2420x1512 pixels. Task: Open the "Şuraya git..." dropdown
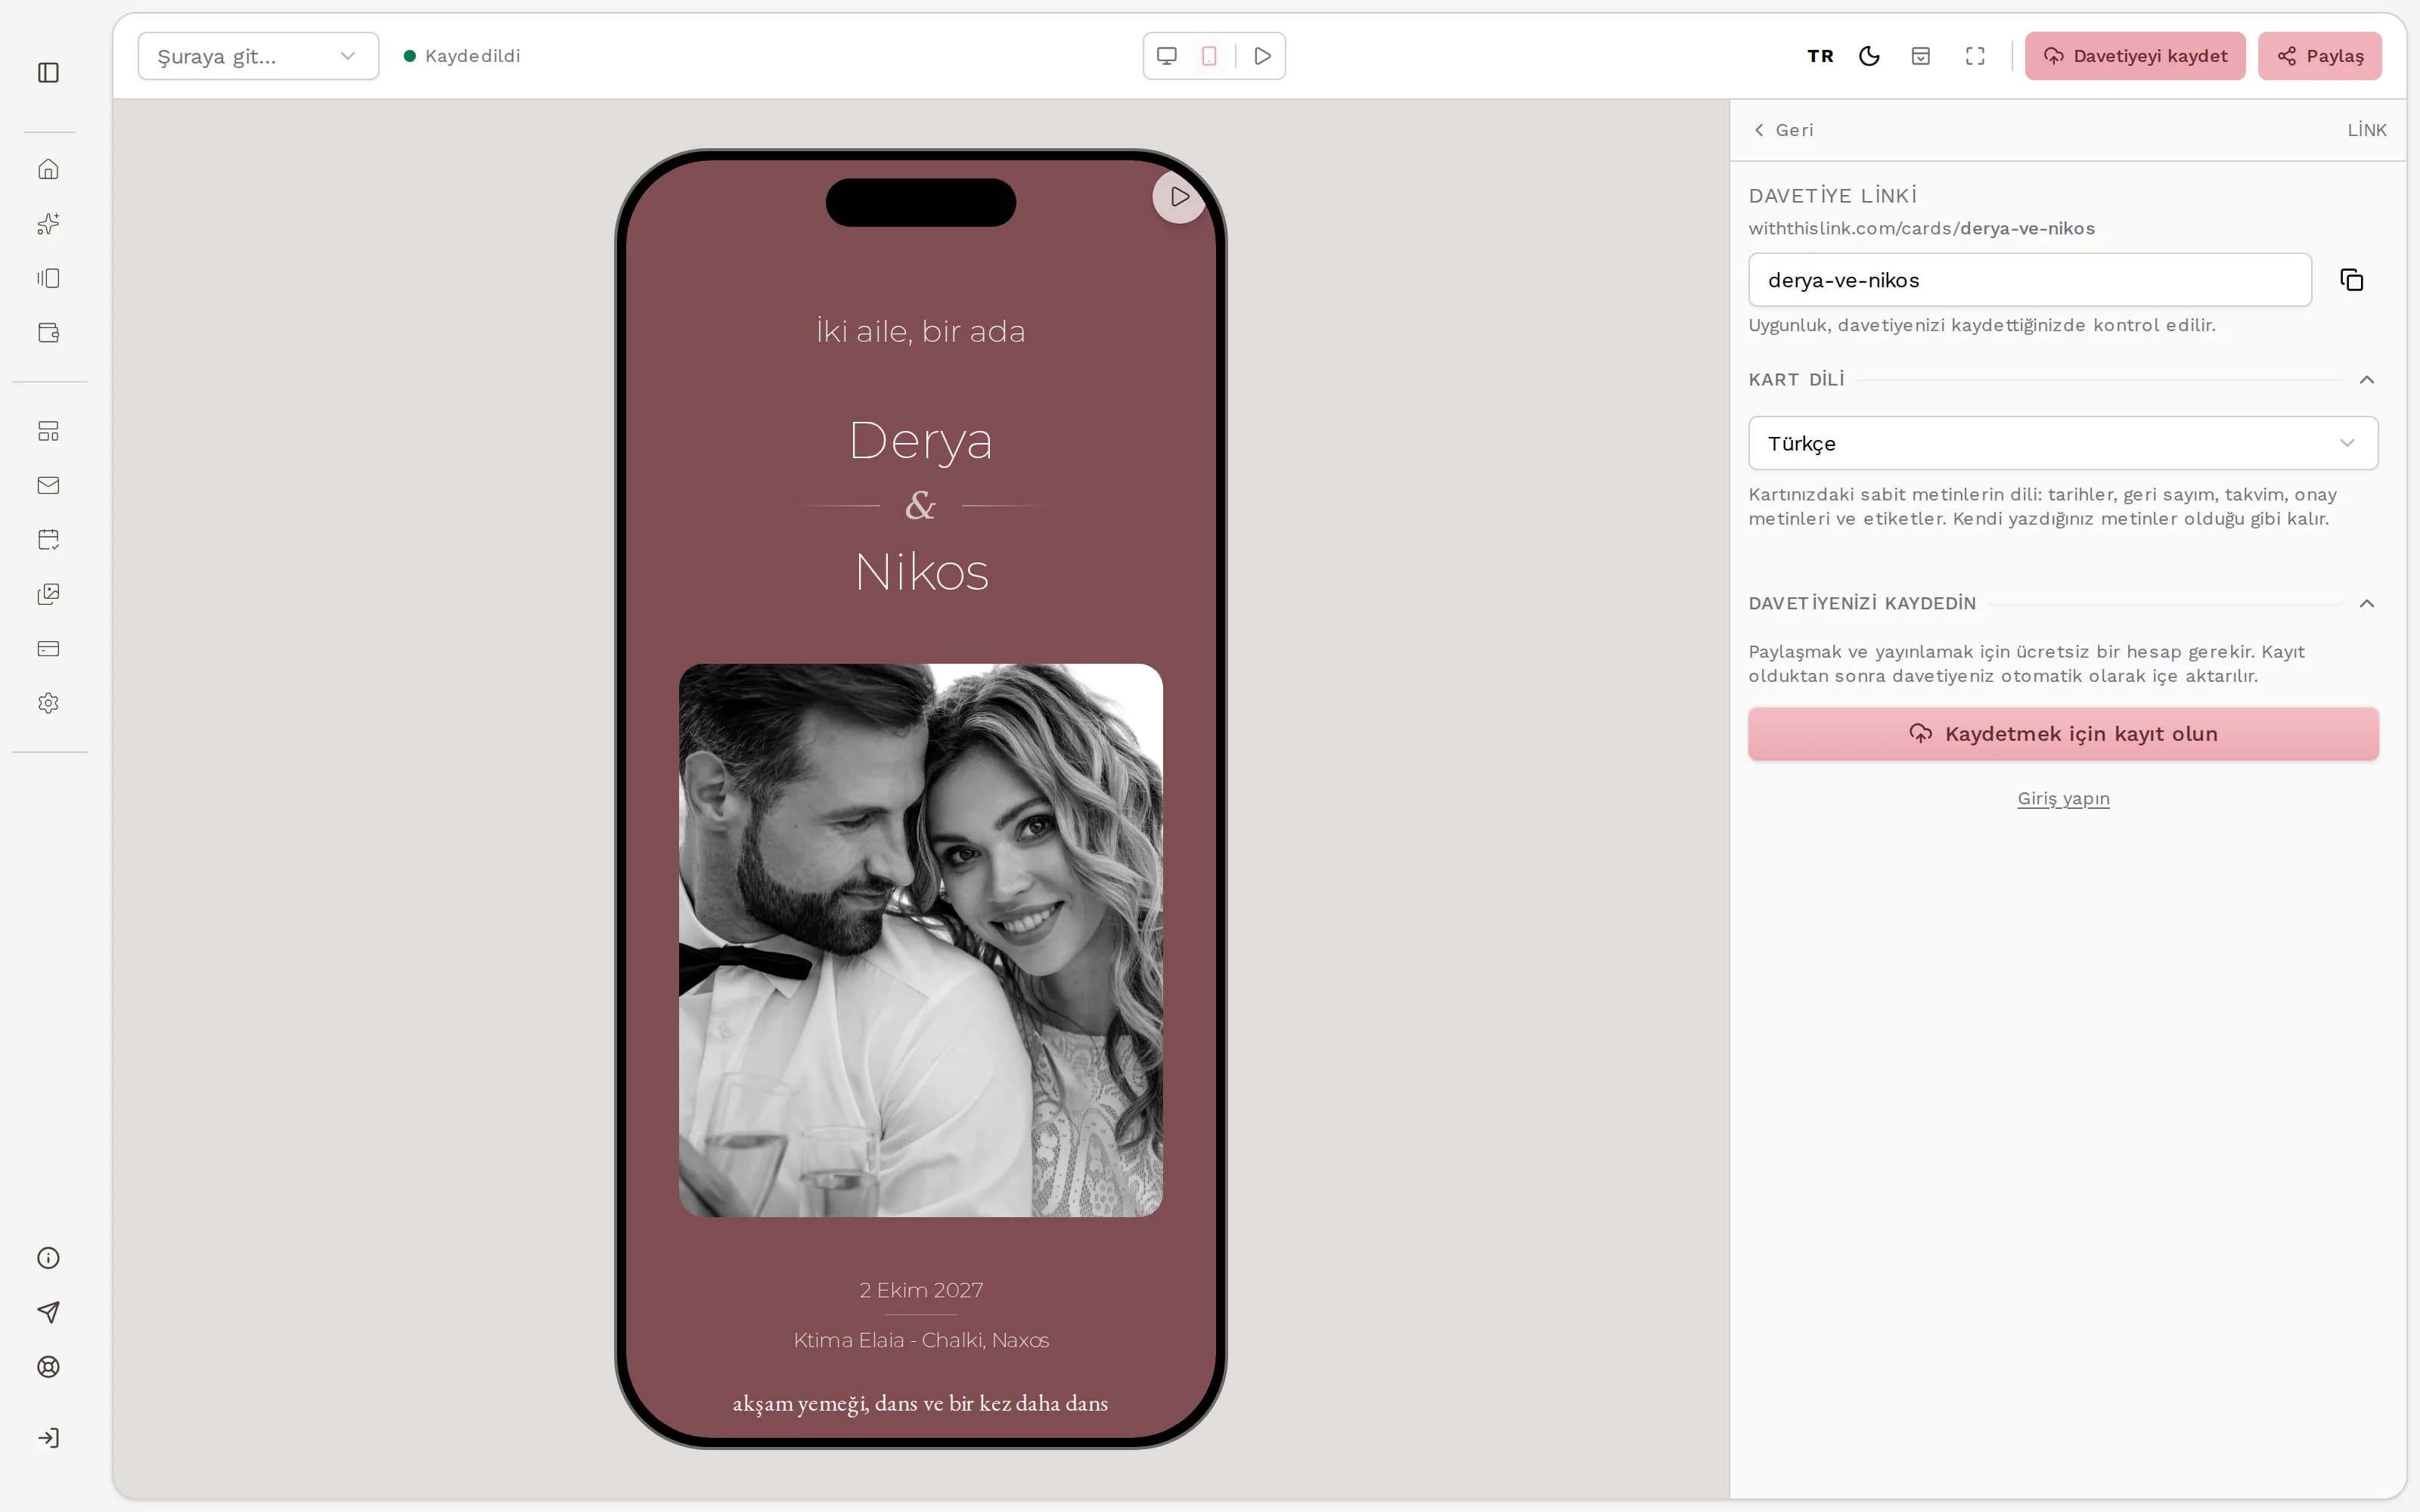coord(258,56)
